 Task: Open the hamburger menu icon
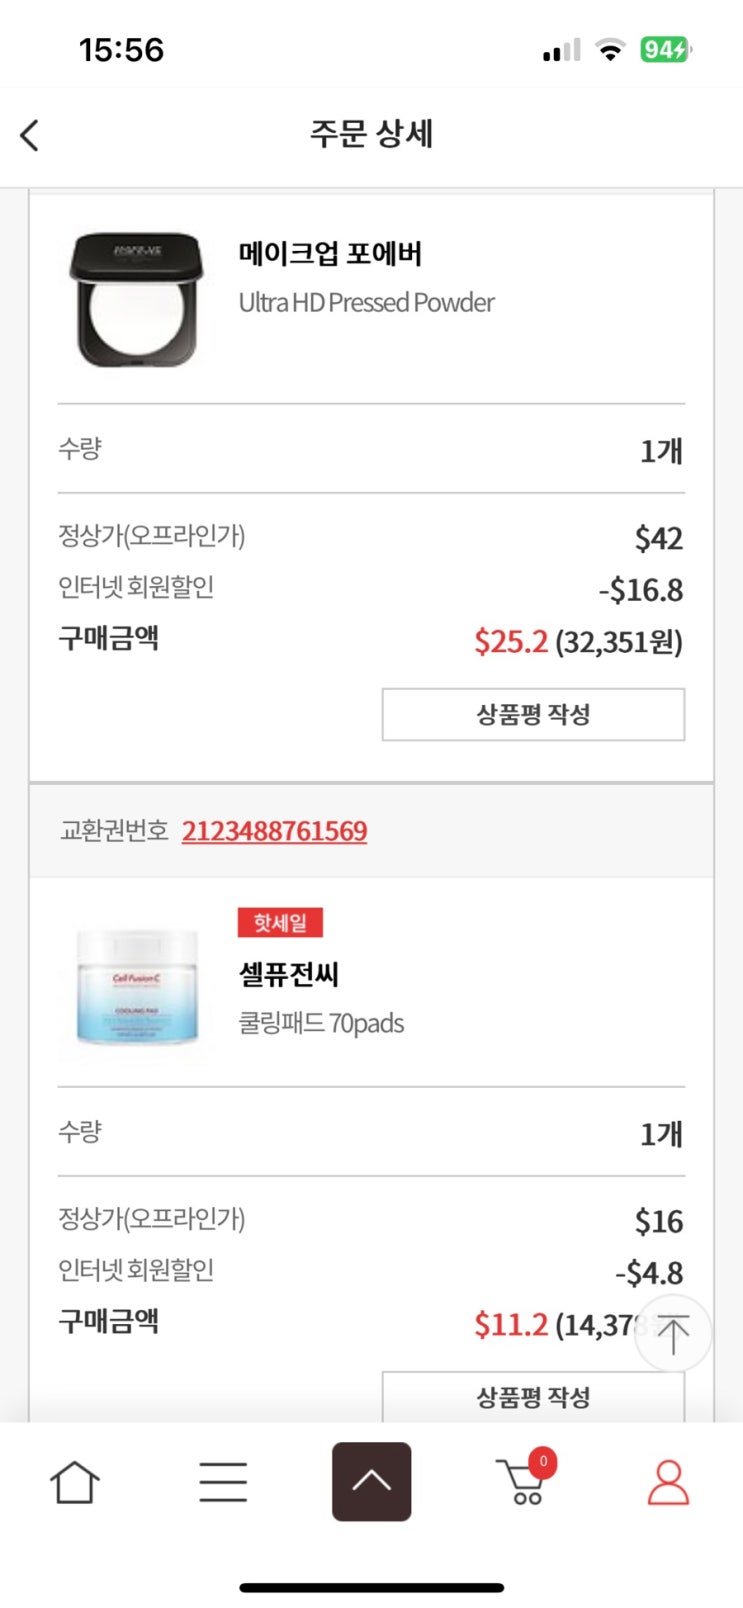pos(223,1481)
